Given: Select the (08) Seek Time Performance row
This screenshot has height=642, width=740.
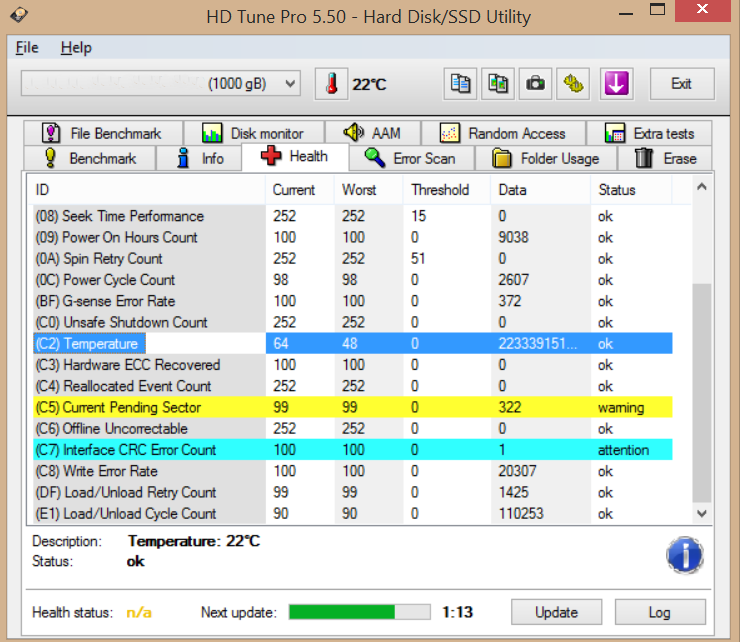Looking at the screenshot, I should click(x=353, y=216).
